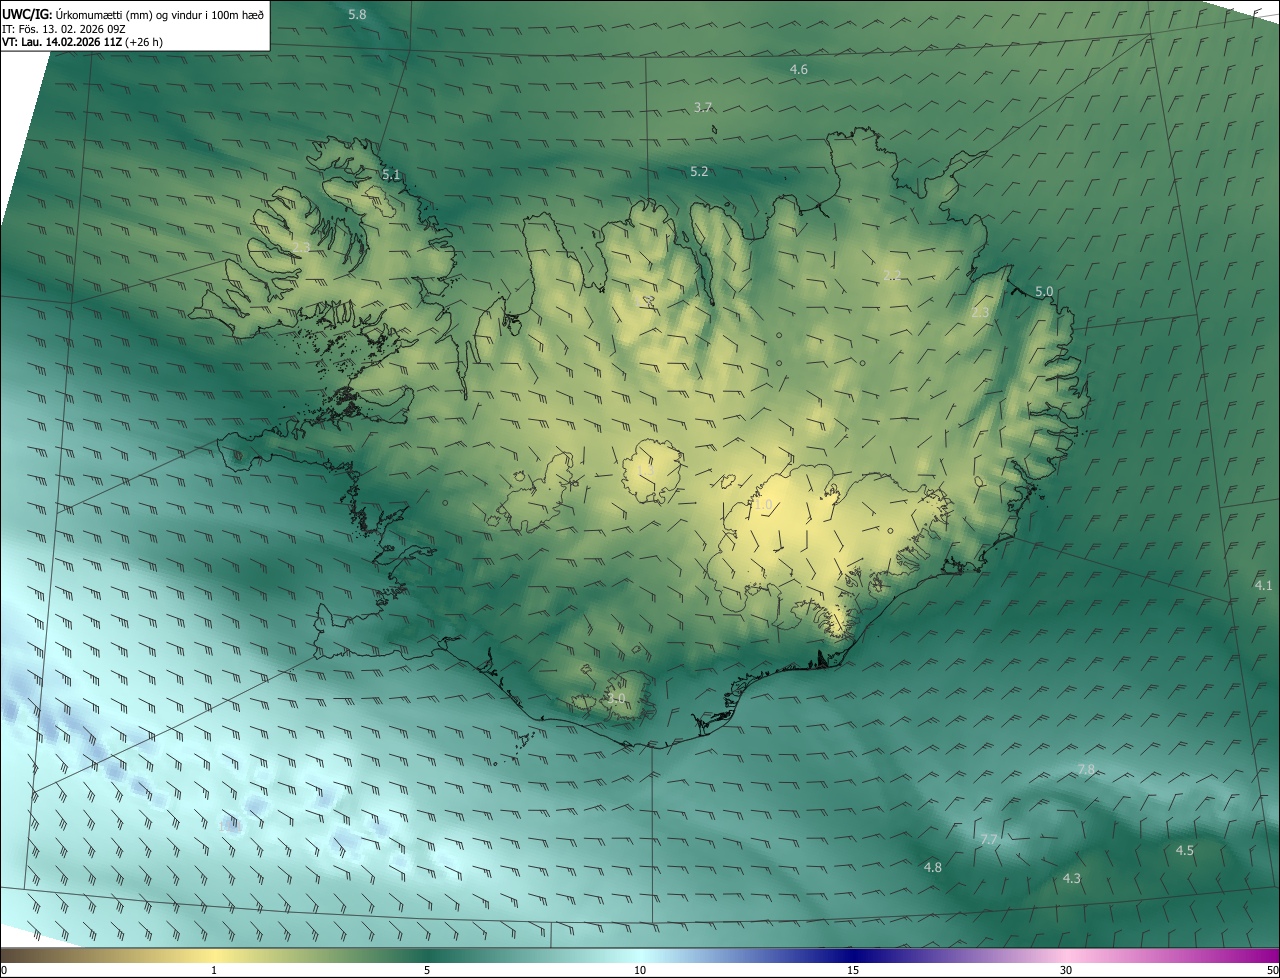Click the 4.8 value label on the map

[x=933, y=868]
